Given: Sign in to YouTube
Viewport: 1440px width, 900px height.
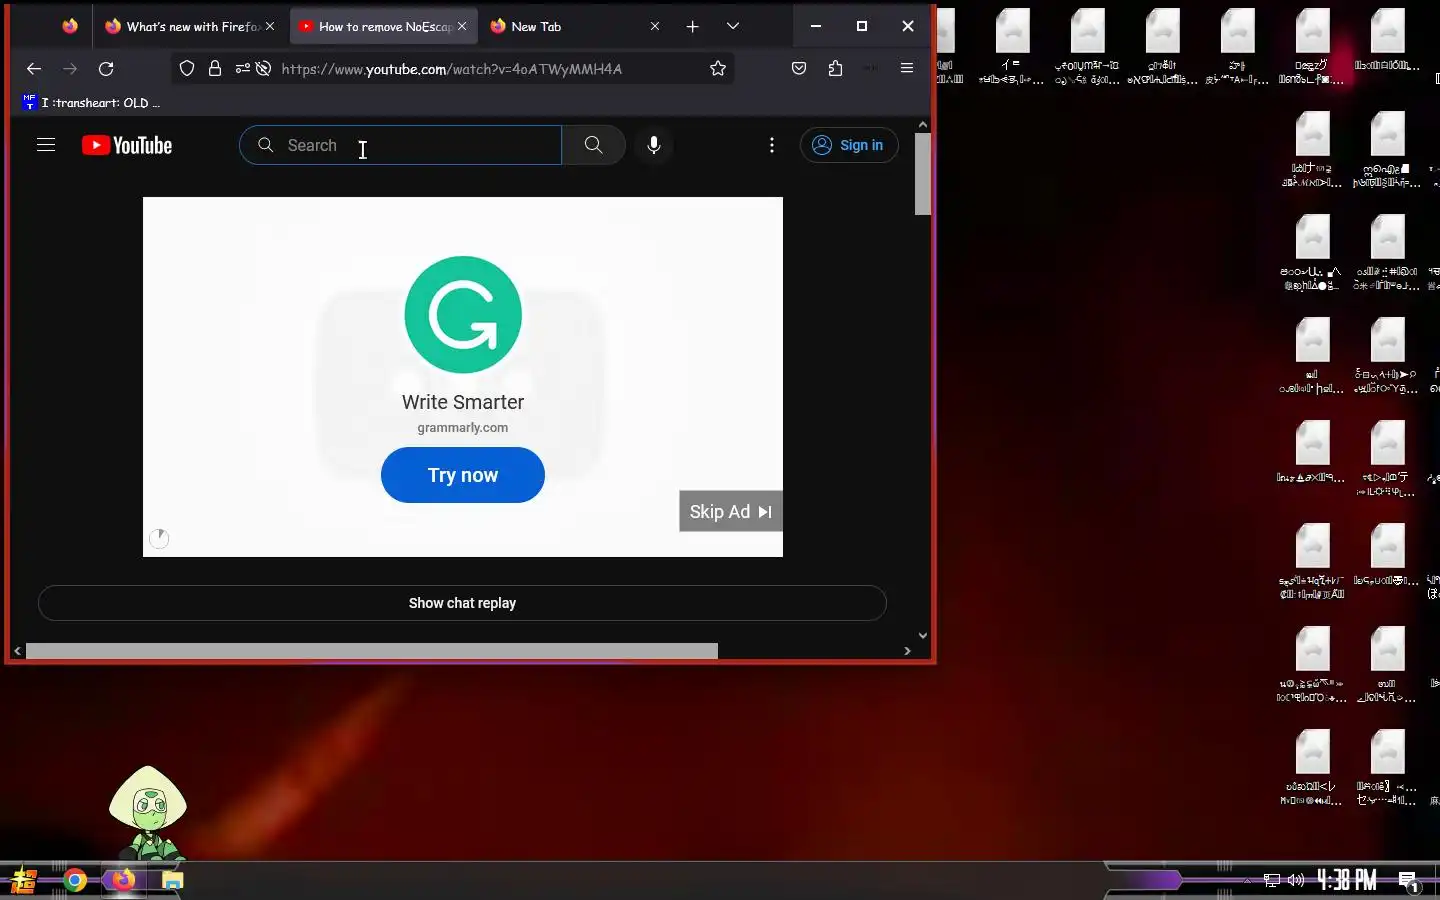Looking at the screenshot, I should click(849, 145).
